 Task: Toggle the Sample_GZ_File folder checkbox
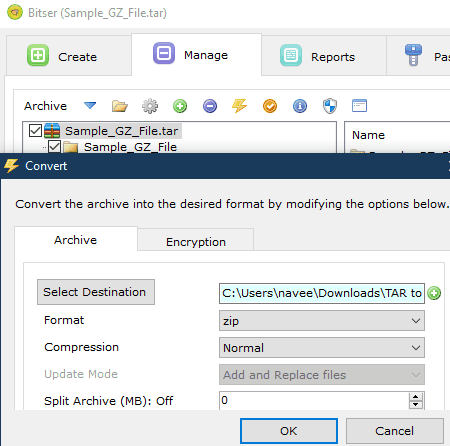coord(54,147)
